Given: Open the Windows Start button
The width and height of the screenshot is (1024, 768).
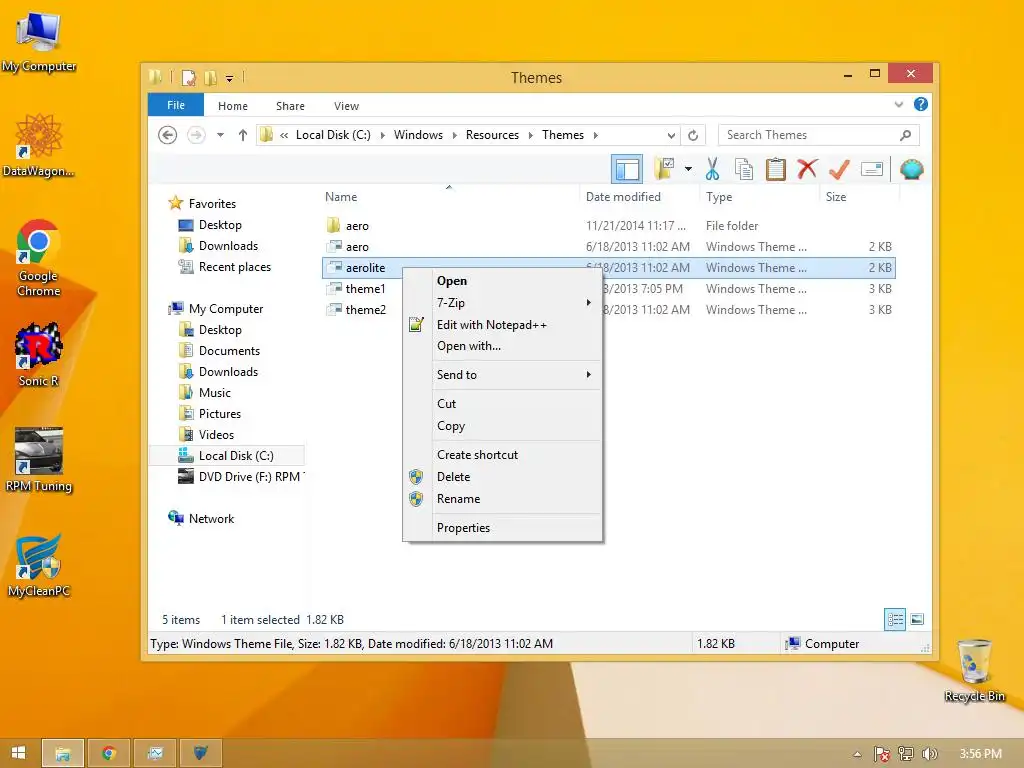Looking at the screenshot, I should pos(19,753).
